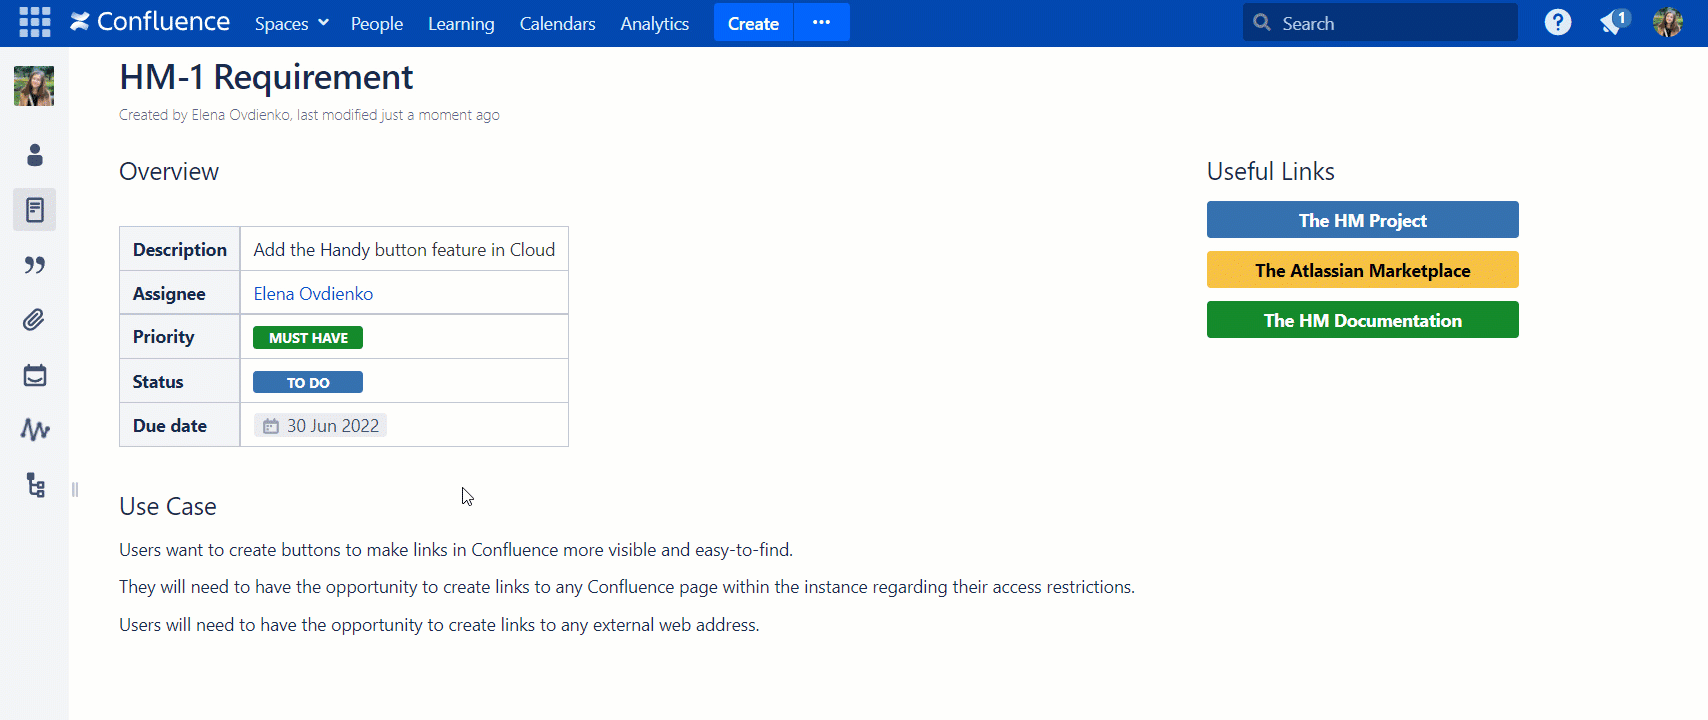Viewport: 1708px width, 720px height.
Task: Click the HM-1 Requirement page title
Action: point(266,77)
